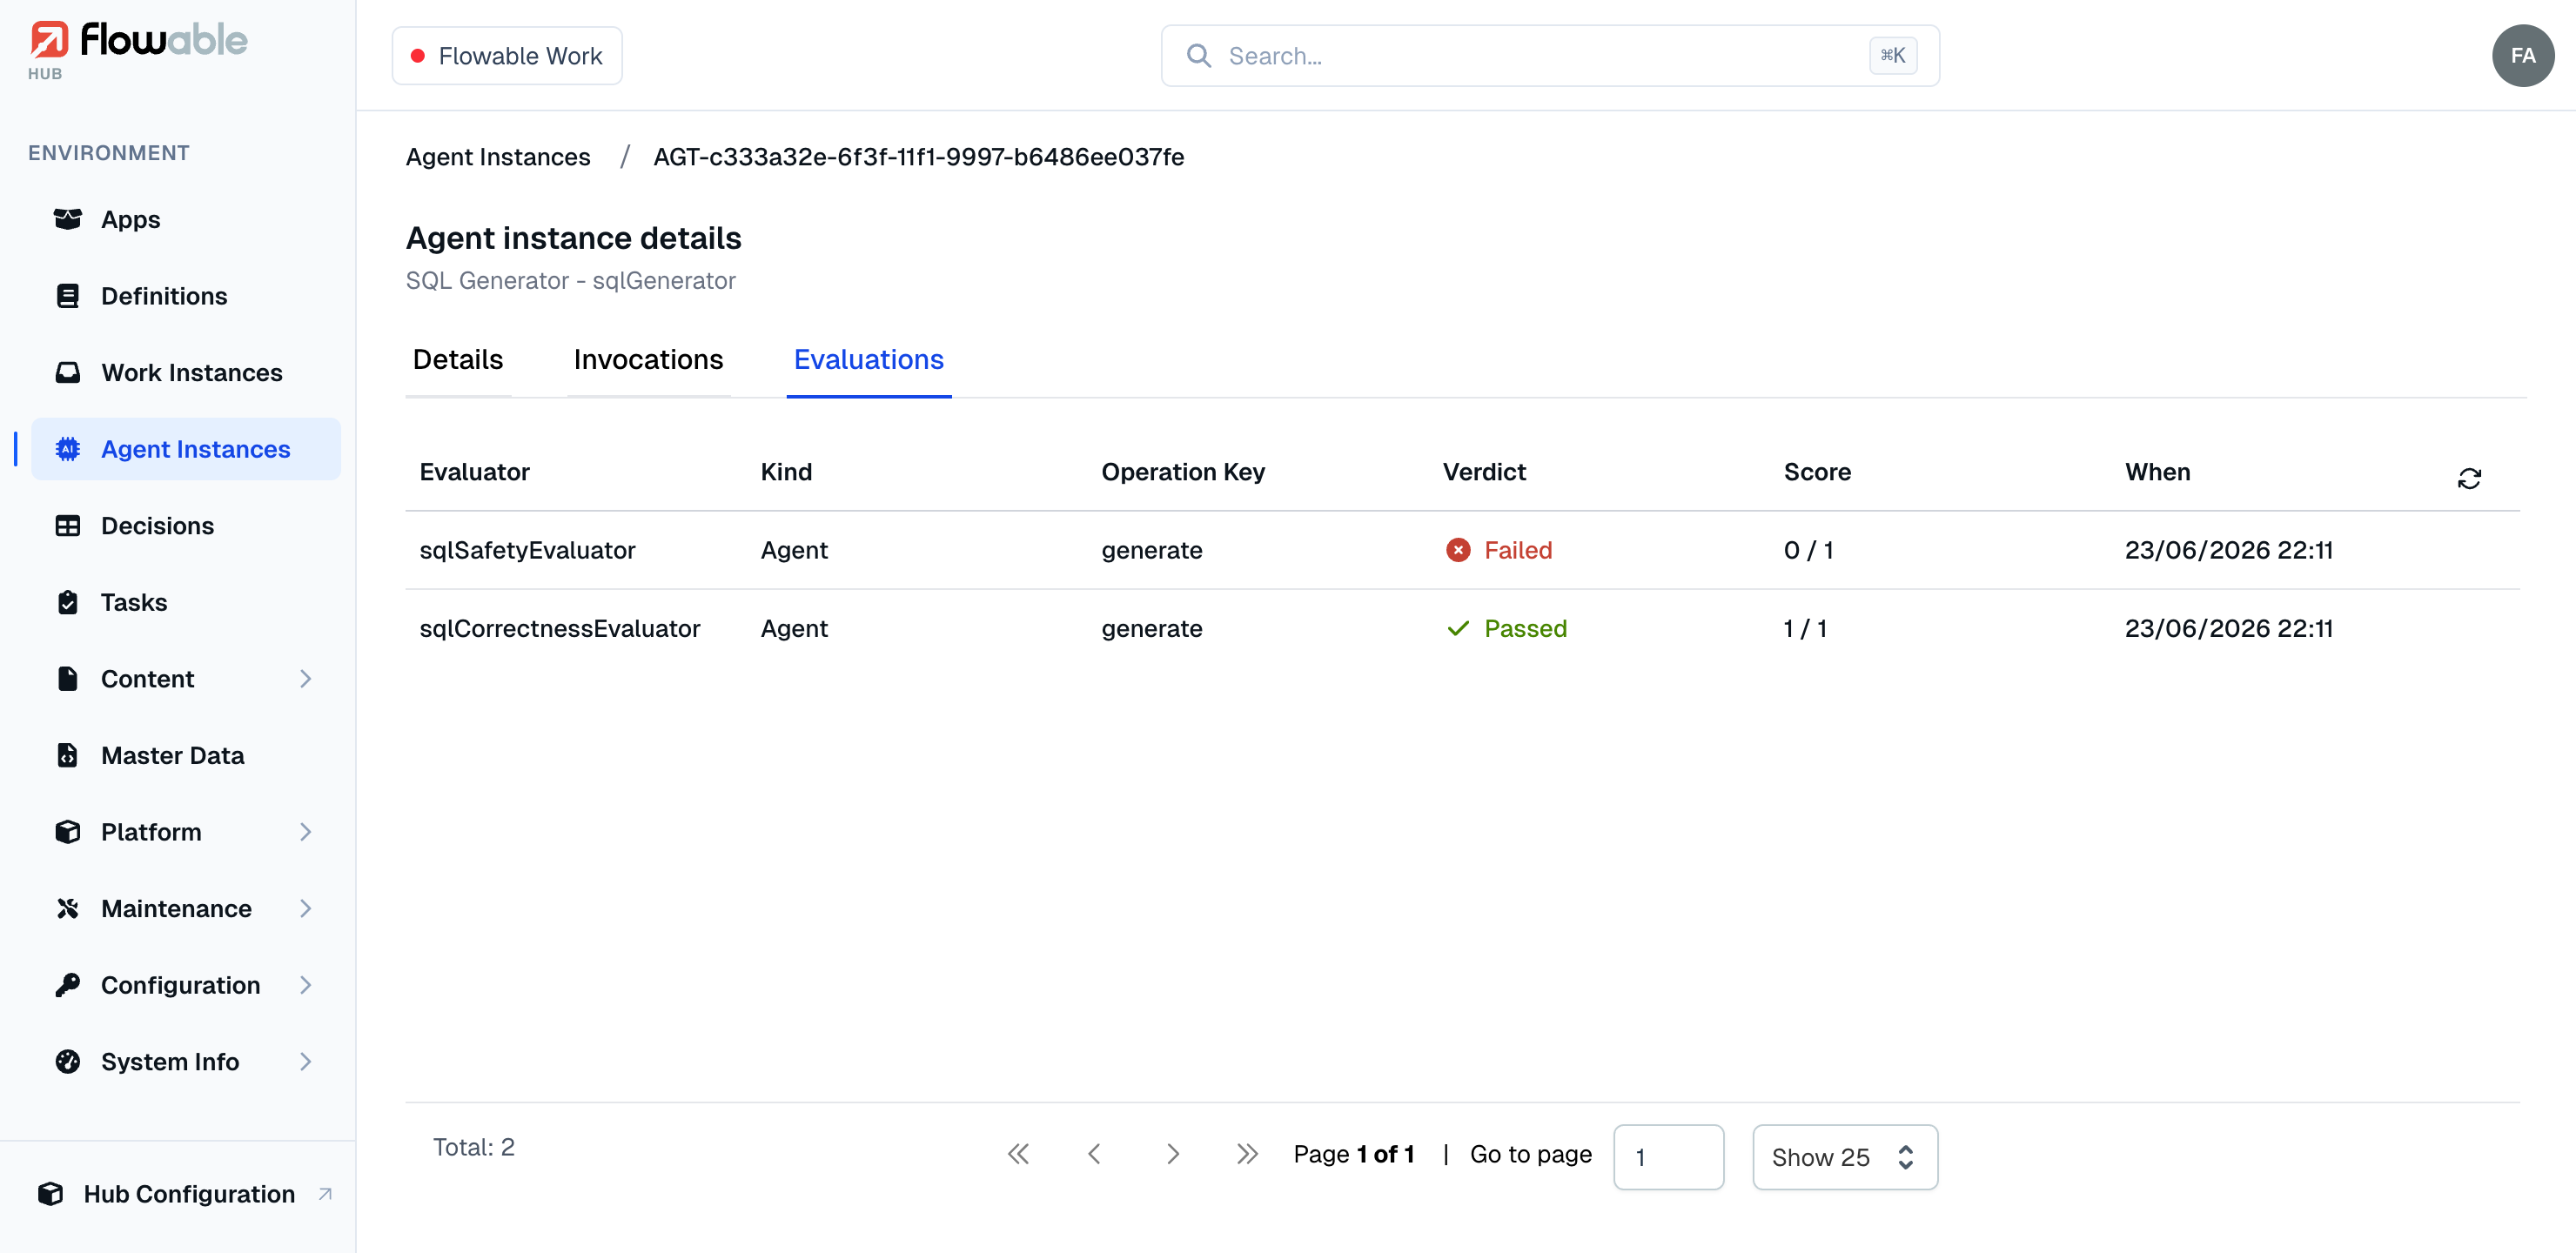Click the red Failed verdict icon
This screenshot has width=2576, height=1253.
[1458, 550]
